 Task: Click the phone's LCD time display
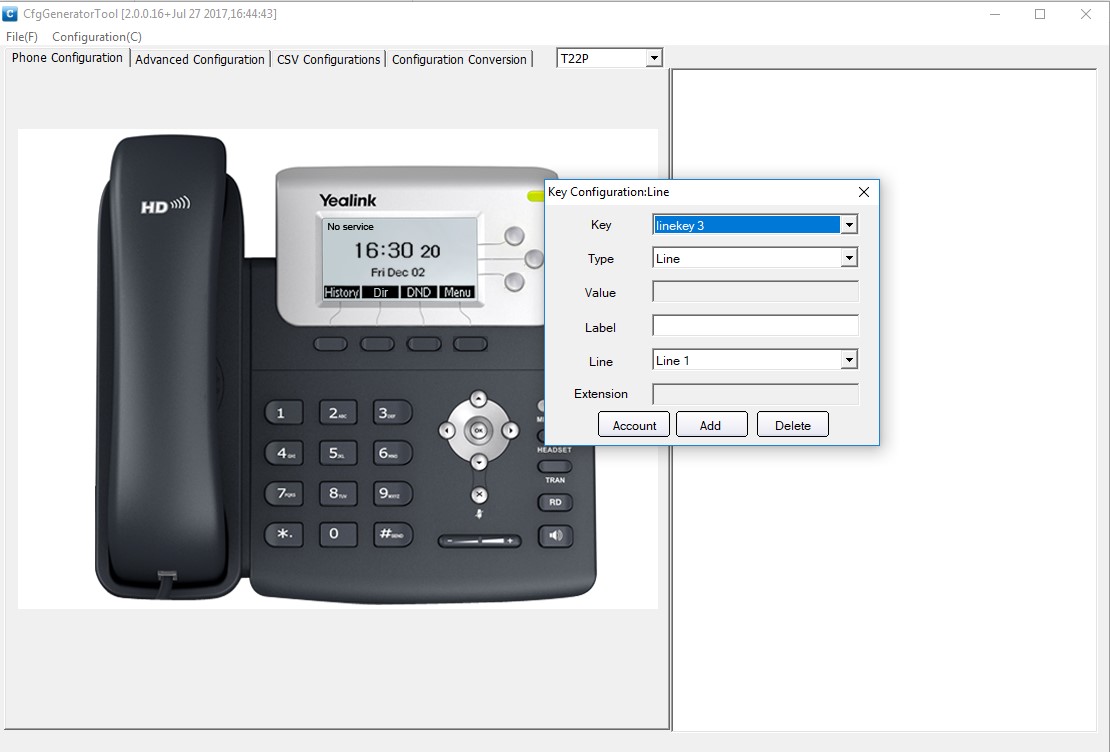click(397, 250)
